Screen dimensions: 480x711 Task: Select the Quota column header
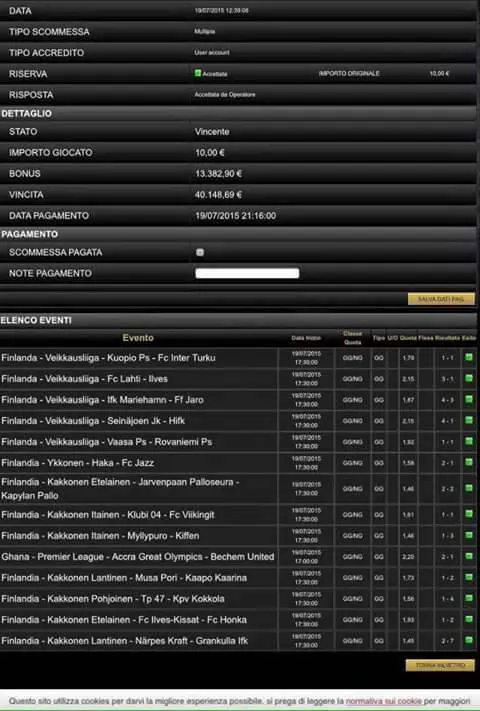click(x=408, y=338)
